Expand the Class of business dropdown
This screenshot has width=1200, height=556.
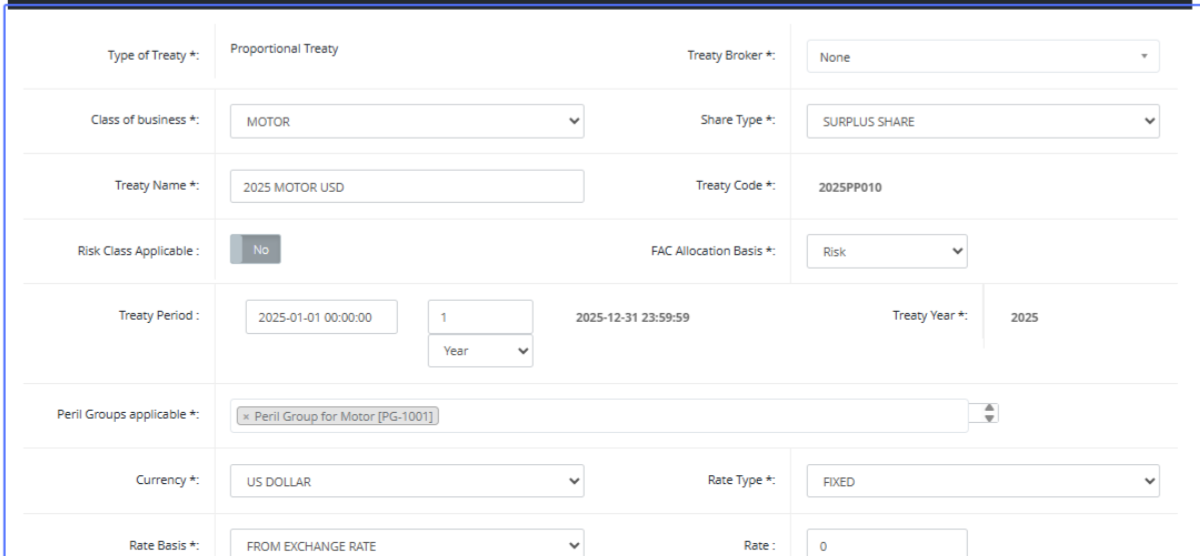coord(406,122)
